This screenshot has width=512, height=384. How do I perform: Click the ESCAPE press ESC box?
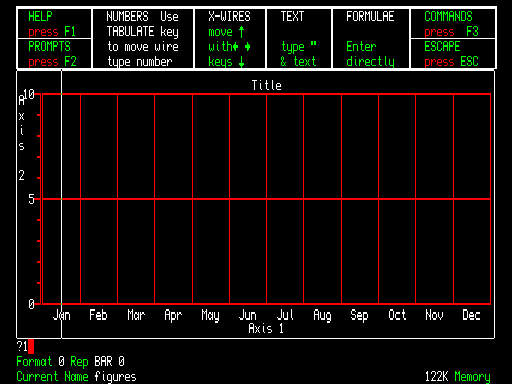click(x=453, y=54)
